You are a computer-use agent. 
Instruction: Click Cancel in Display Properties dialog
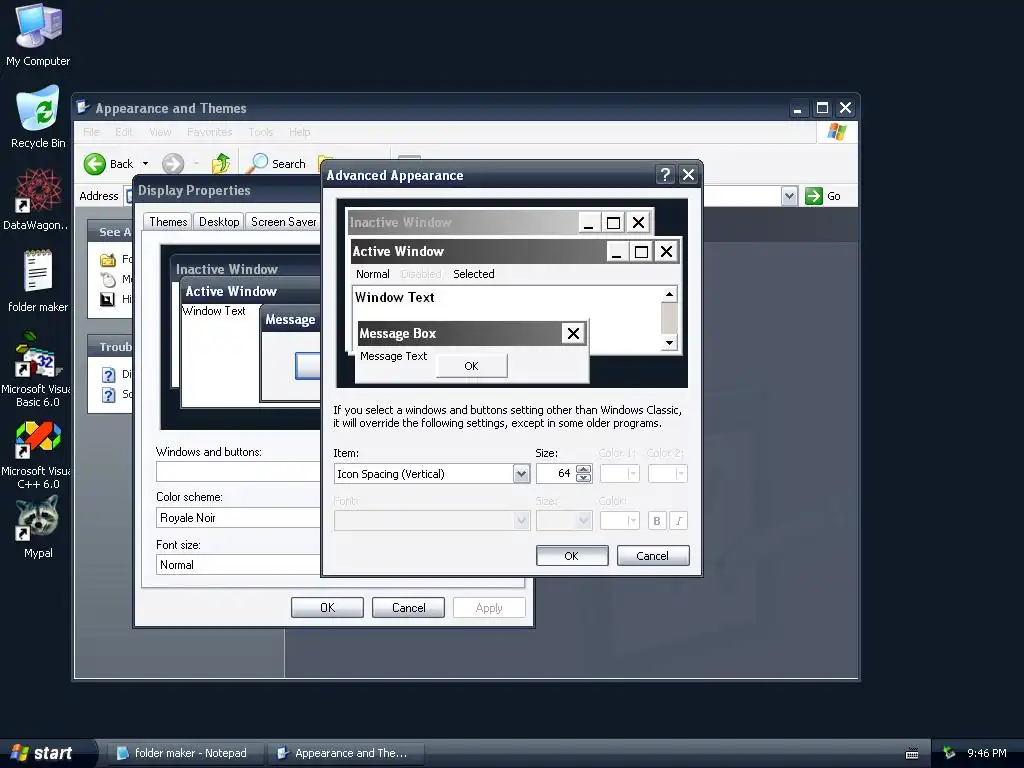click(408, 608)
